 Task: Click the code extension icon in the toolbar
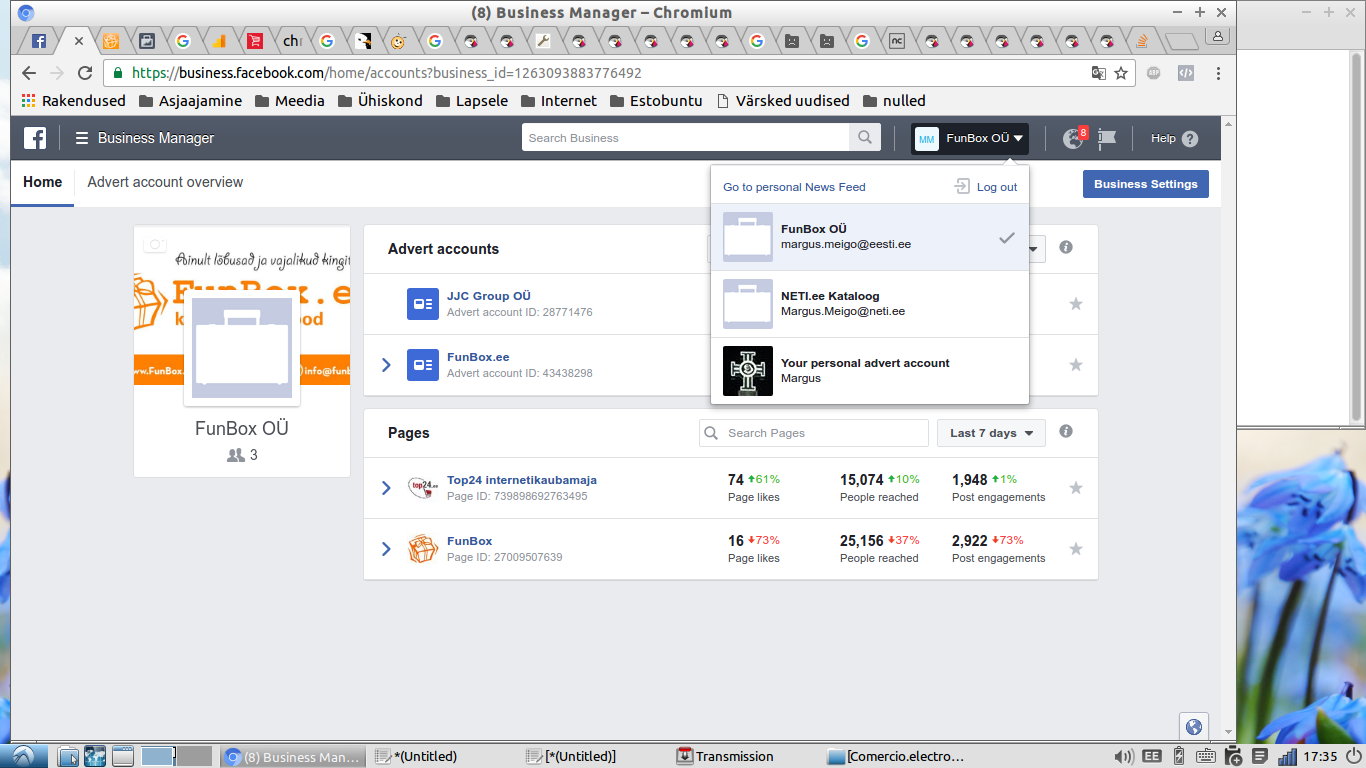tap(1186, 73)
